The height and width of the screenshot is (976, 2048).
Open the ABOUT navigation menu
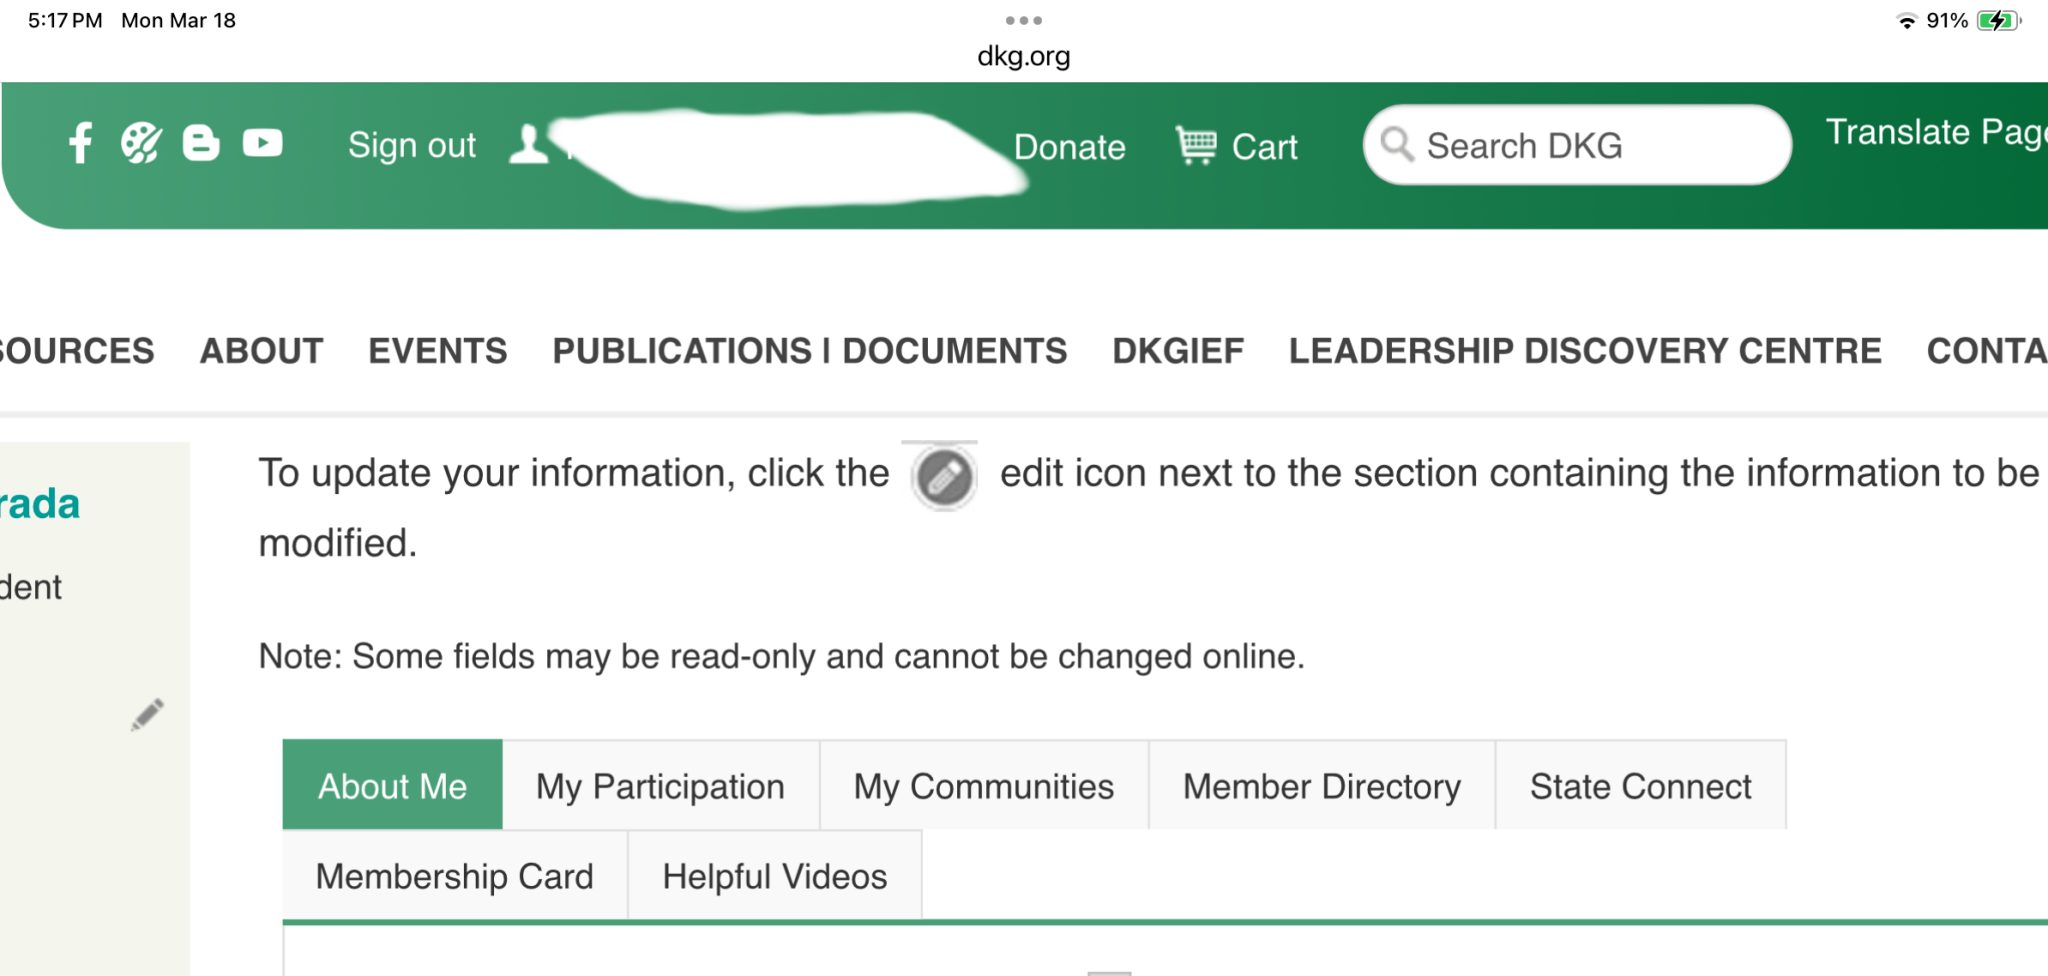261,351
